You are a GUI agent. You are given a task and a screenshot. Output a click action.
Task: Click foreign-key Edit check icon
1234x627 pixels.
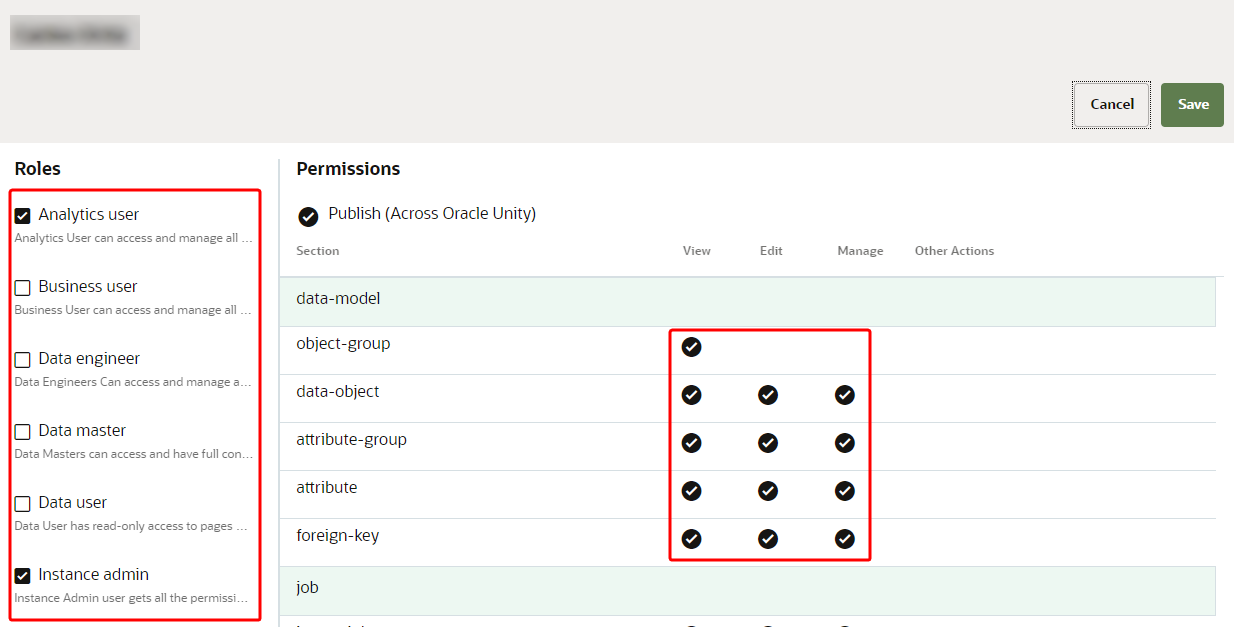768,539
